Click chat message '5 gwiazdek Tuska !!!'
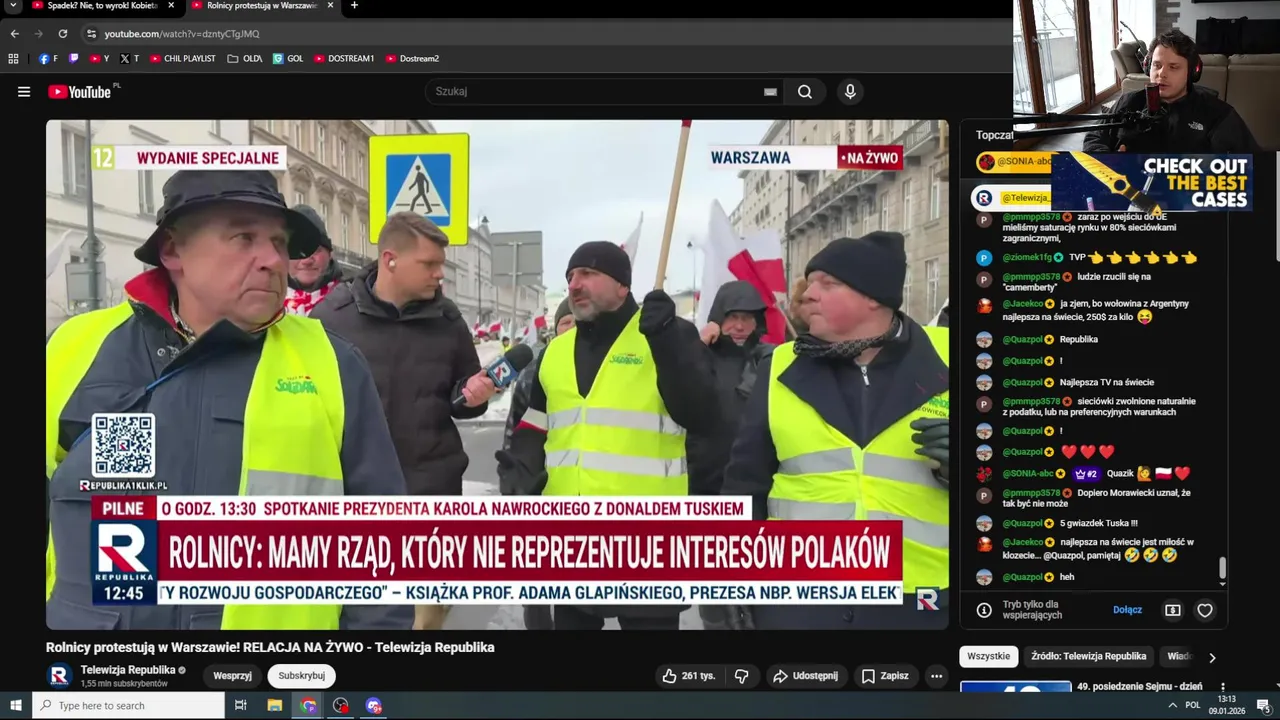Image resolution: width=1280 pixels, height=720 pixels. (1098, 523)
